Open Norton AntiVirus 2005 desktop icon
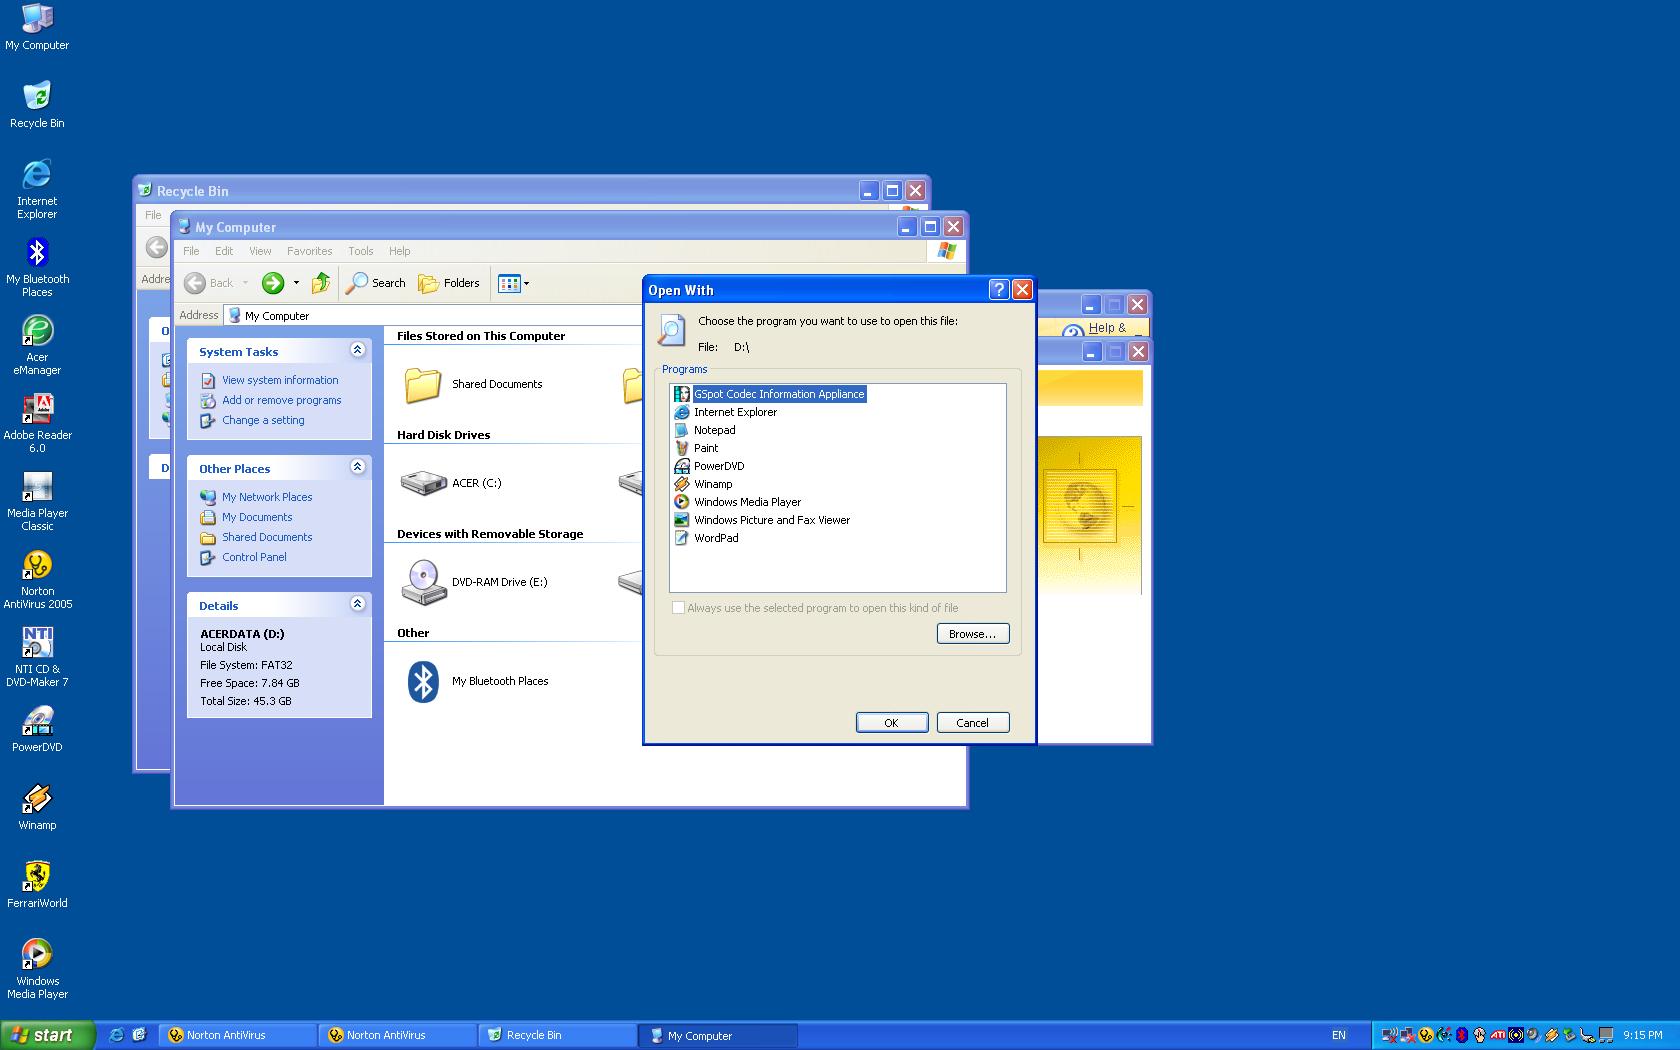Viewport: 1680px width, 1050px height. (x=37, y=579)
